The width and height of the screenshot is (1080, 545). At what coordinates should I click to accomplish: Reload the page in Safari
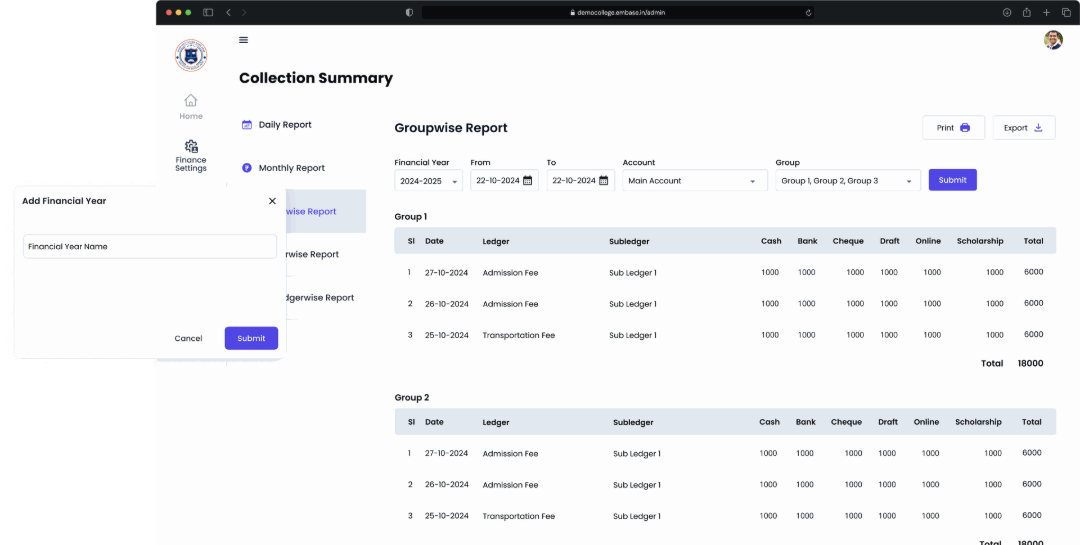[x=808, y=12]
